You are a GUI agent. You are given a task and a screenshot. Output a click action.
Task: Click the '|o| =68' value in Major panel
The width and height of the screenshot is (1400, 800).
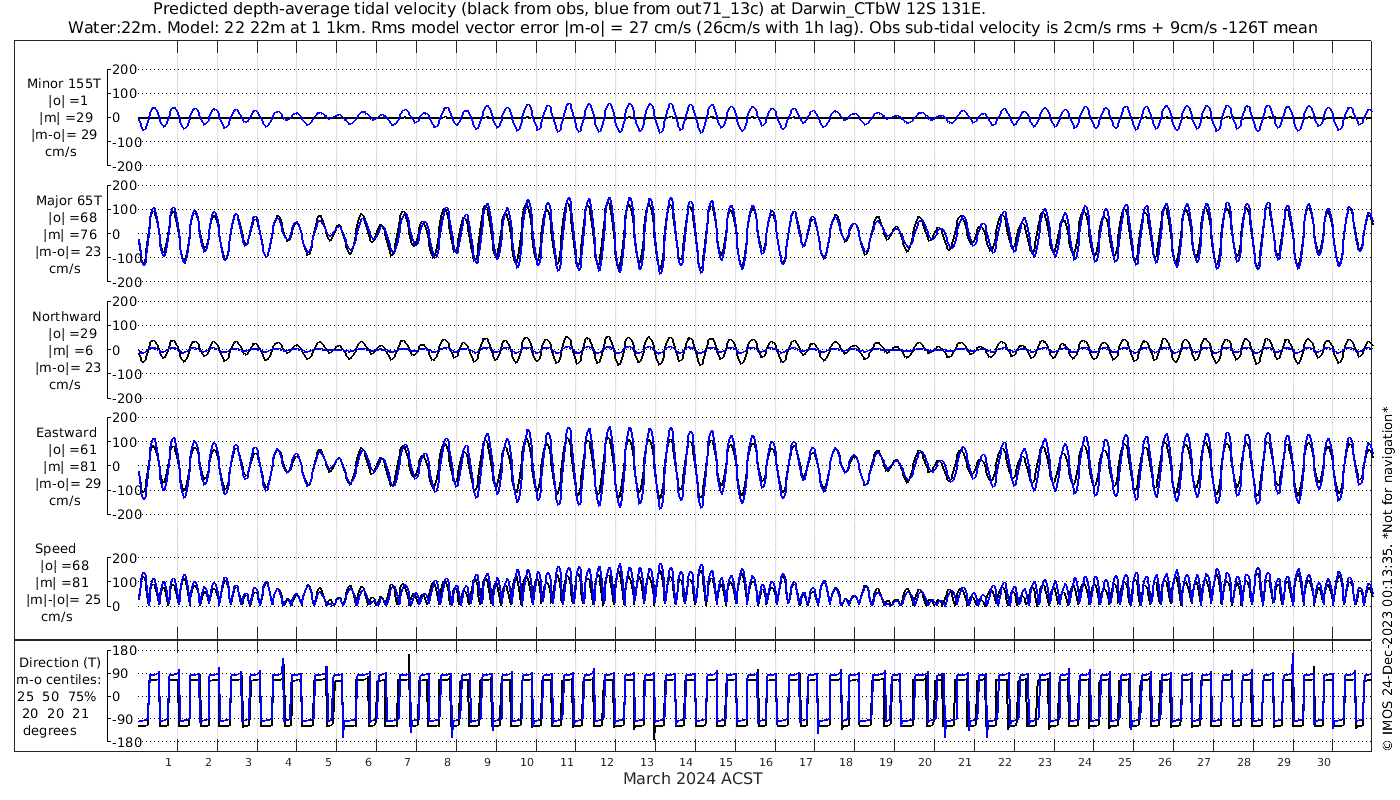click(x=68, y=217)
